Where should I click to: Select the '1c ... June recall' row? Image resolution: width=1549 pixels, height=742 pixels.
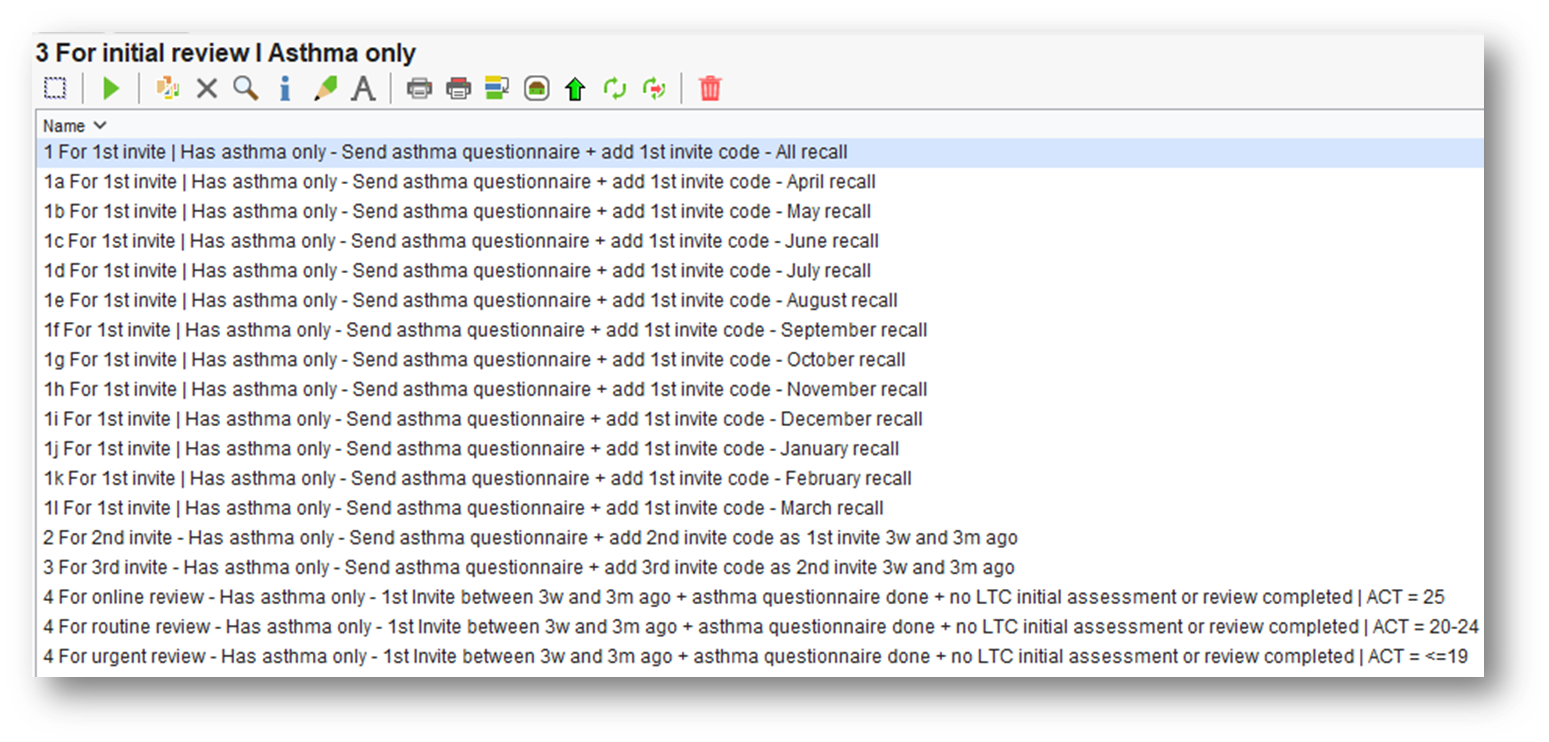[x=760, y=241]
